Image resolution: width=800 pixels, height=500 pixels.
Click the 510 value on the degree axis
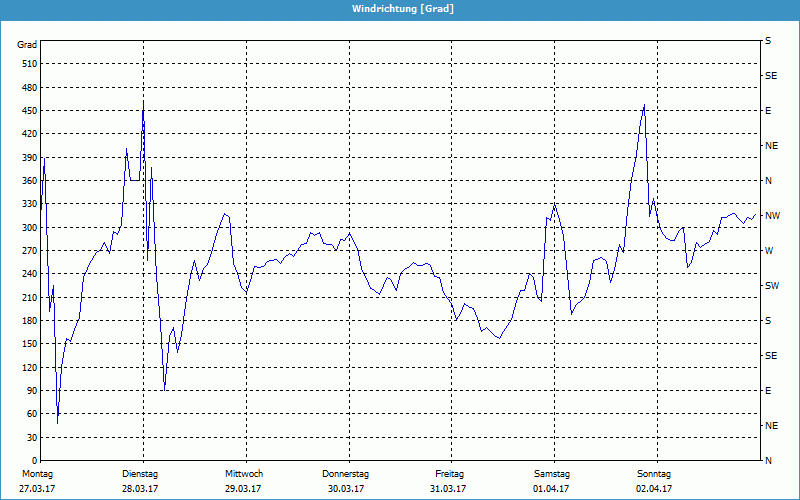click(x=28, y=64)
